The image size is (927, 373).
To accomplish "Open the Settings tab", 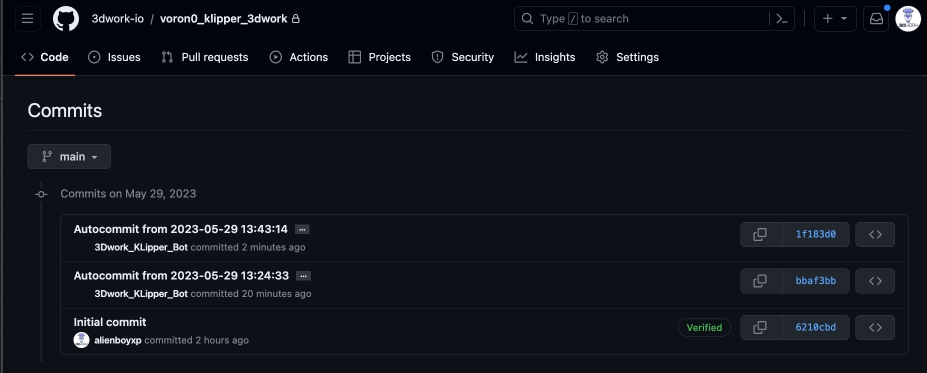I will pyautogui.click(x=628, y=57).
